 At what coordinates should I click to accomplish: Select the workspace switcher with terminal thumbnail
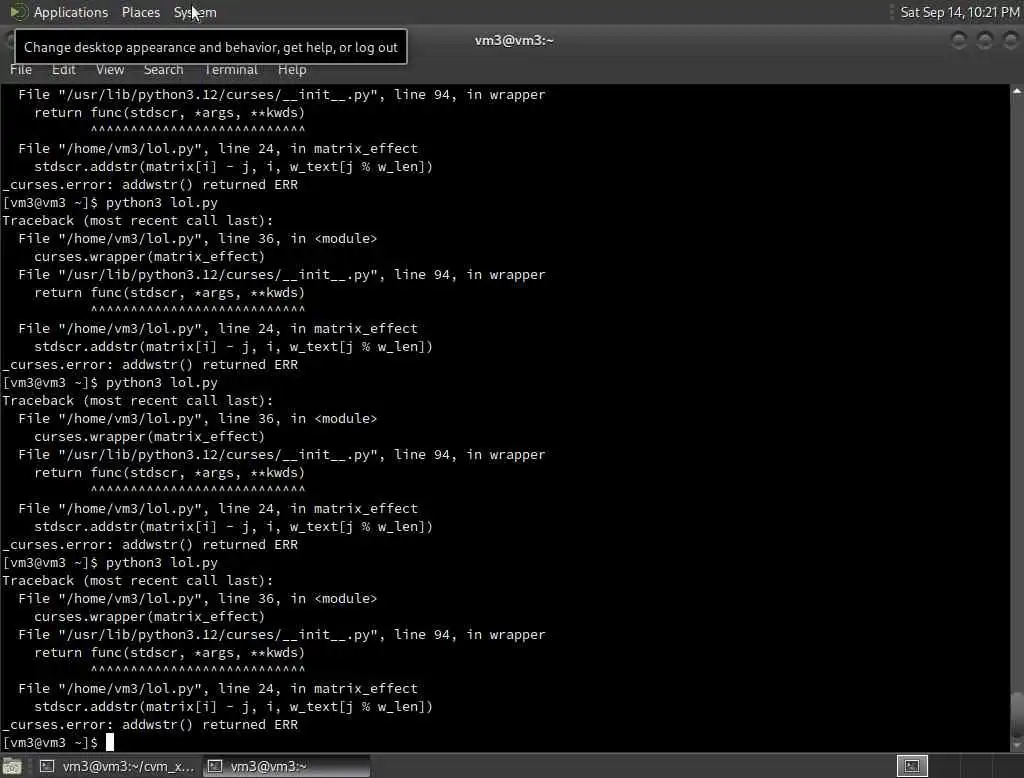(x=912, y=766)
